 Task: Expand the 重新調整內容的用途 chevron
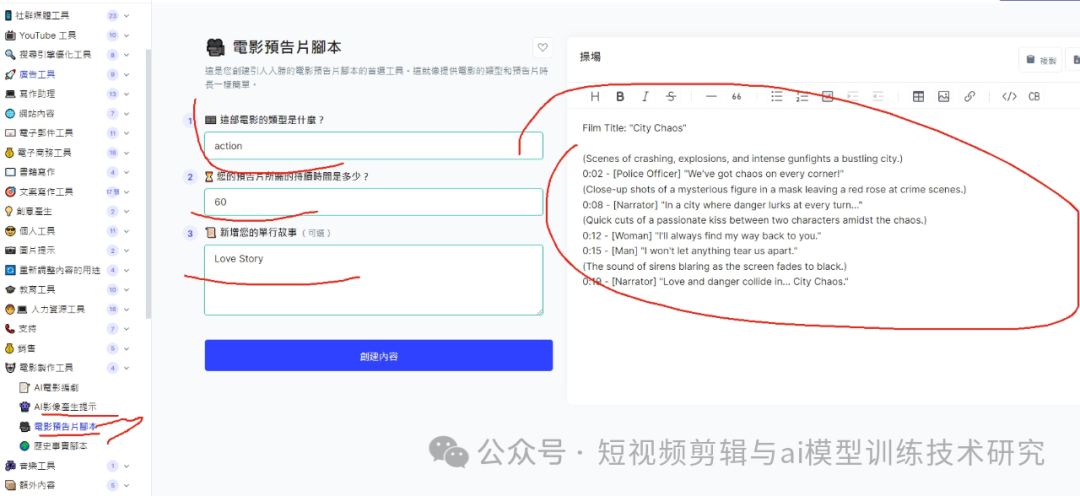click(x=127, y=270)
